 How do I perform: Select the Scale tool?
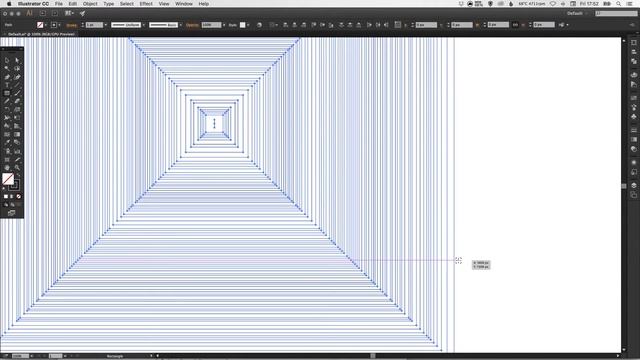[x=17, y=109]
